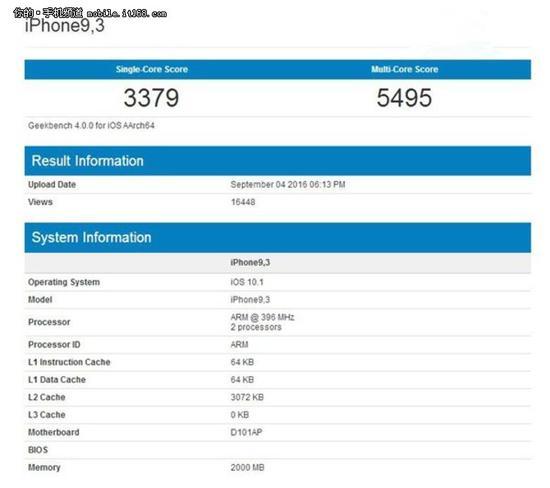Image resolution: width=550 pixels, height=488 pixels.
Task: Click the Geekbench 4.0.0 for iOS AArch64 text
Action: tap(91, 126)
